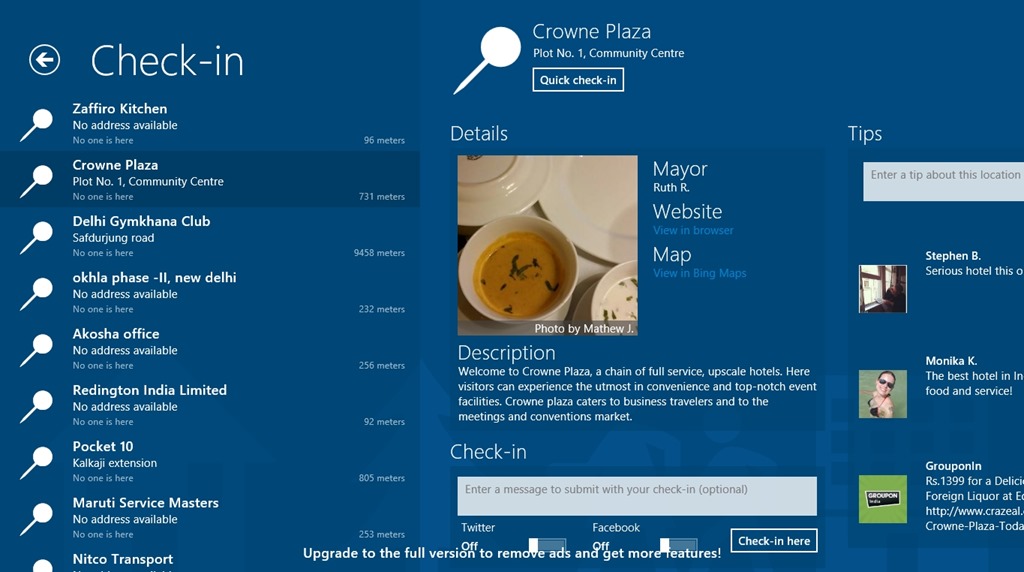Screen dimensions: 1024x572
Task: Click mayor name Ruth R.
Action: [671, 187]
